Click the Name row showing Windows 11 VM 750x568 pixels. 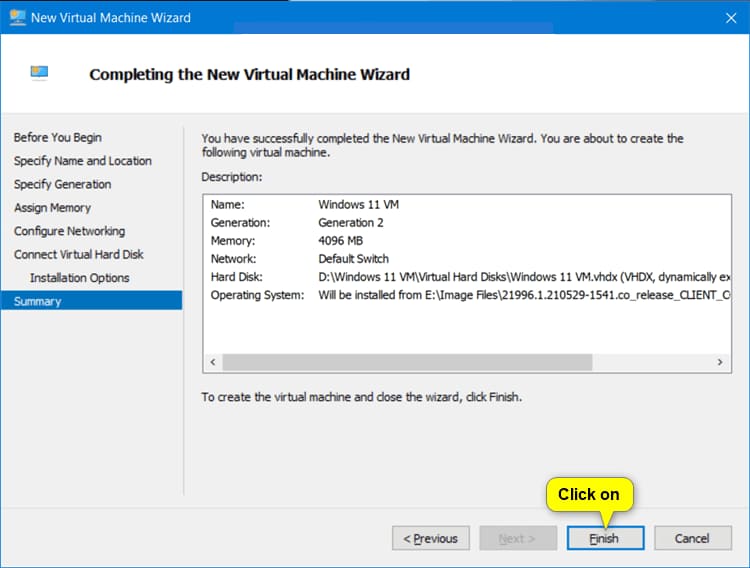pos(359,205)
